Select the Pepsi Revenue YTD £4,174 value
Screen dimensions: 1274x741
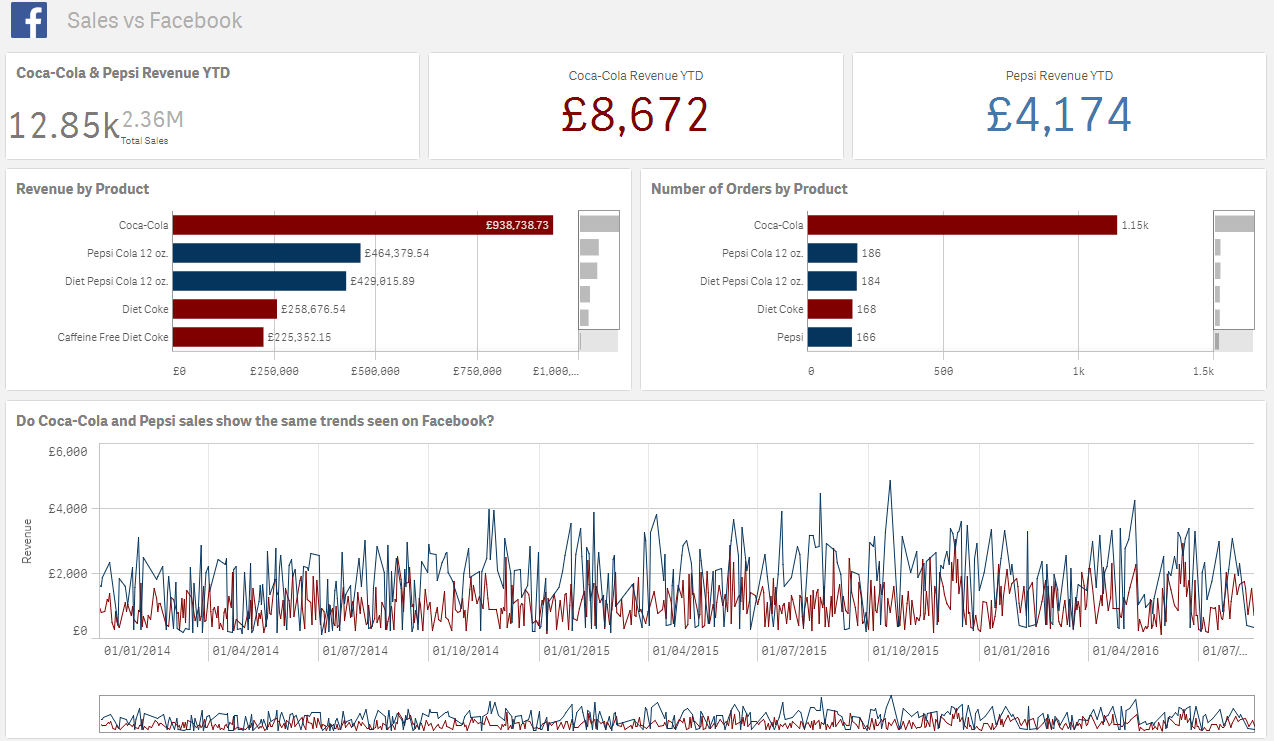click(1058, 115)
